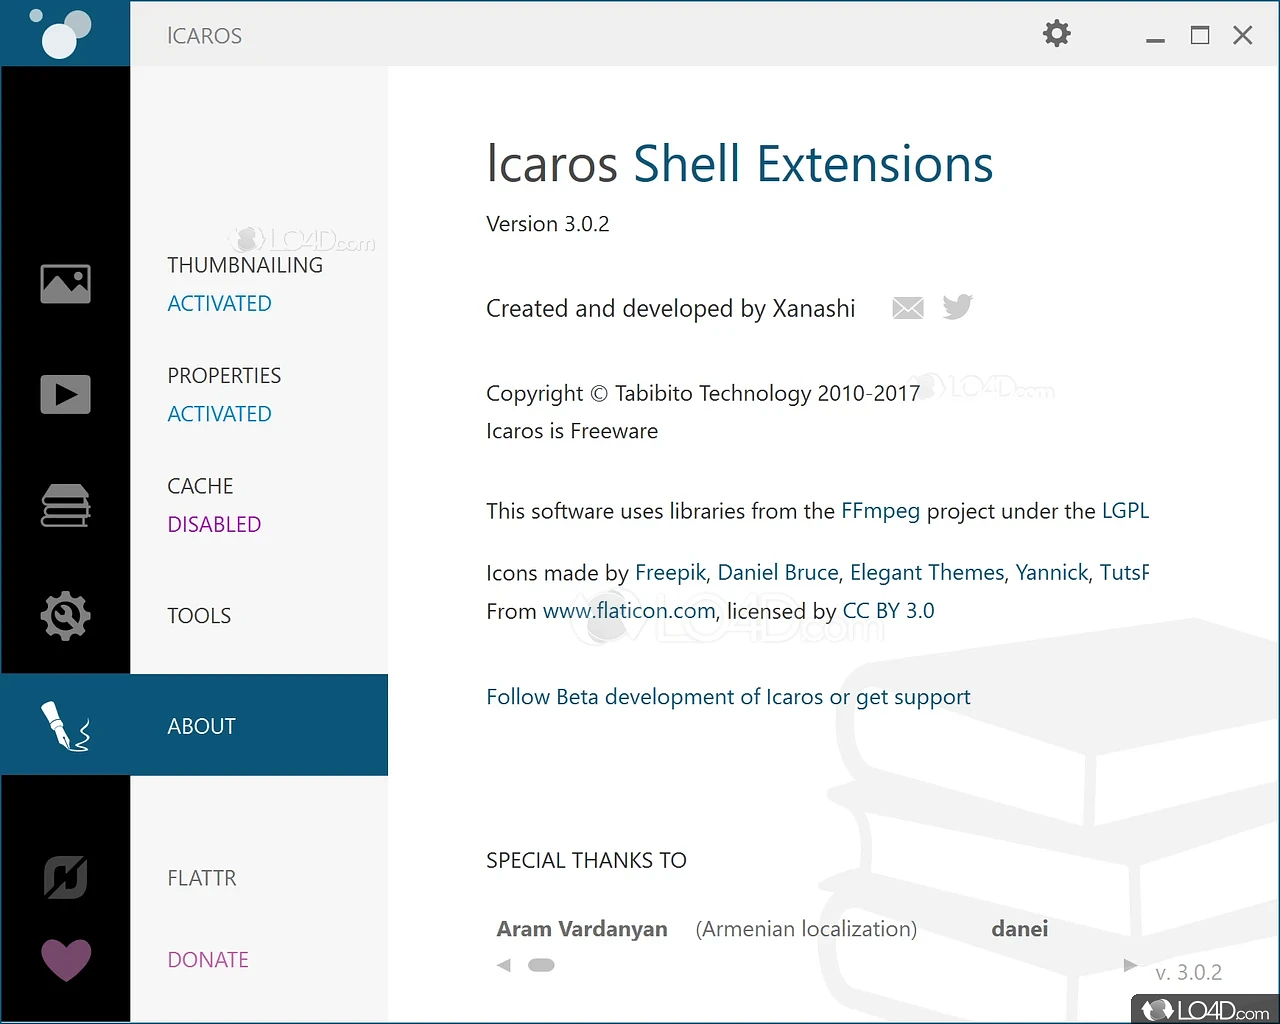Image resolution: width=1280 pixels, height=1024 pixels.
Task: Open the tools gear-wrench icon
Action: point(65,615)
